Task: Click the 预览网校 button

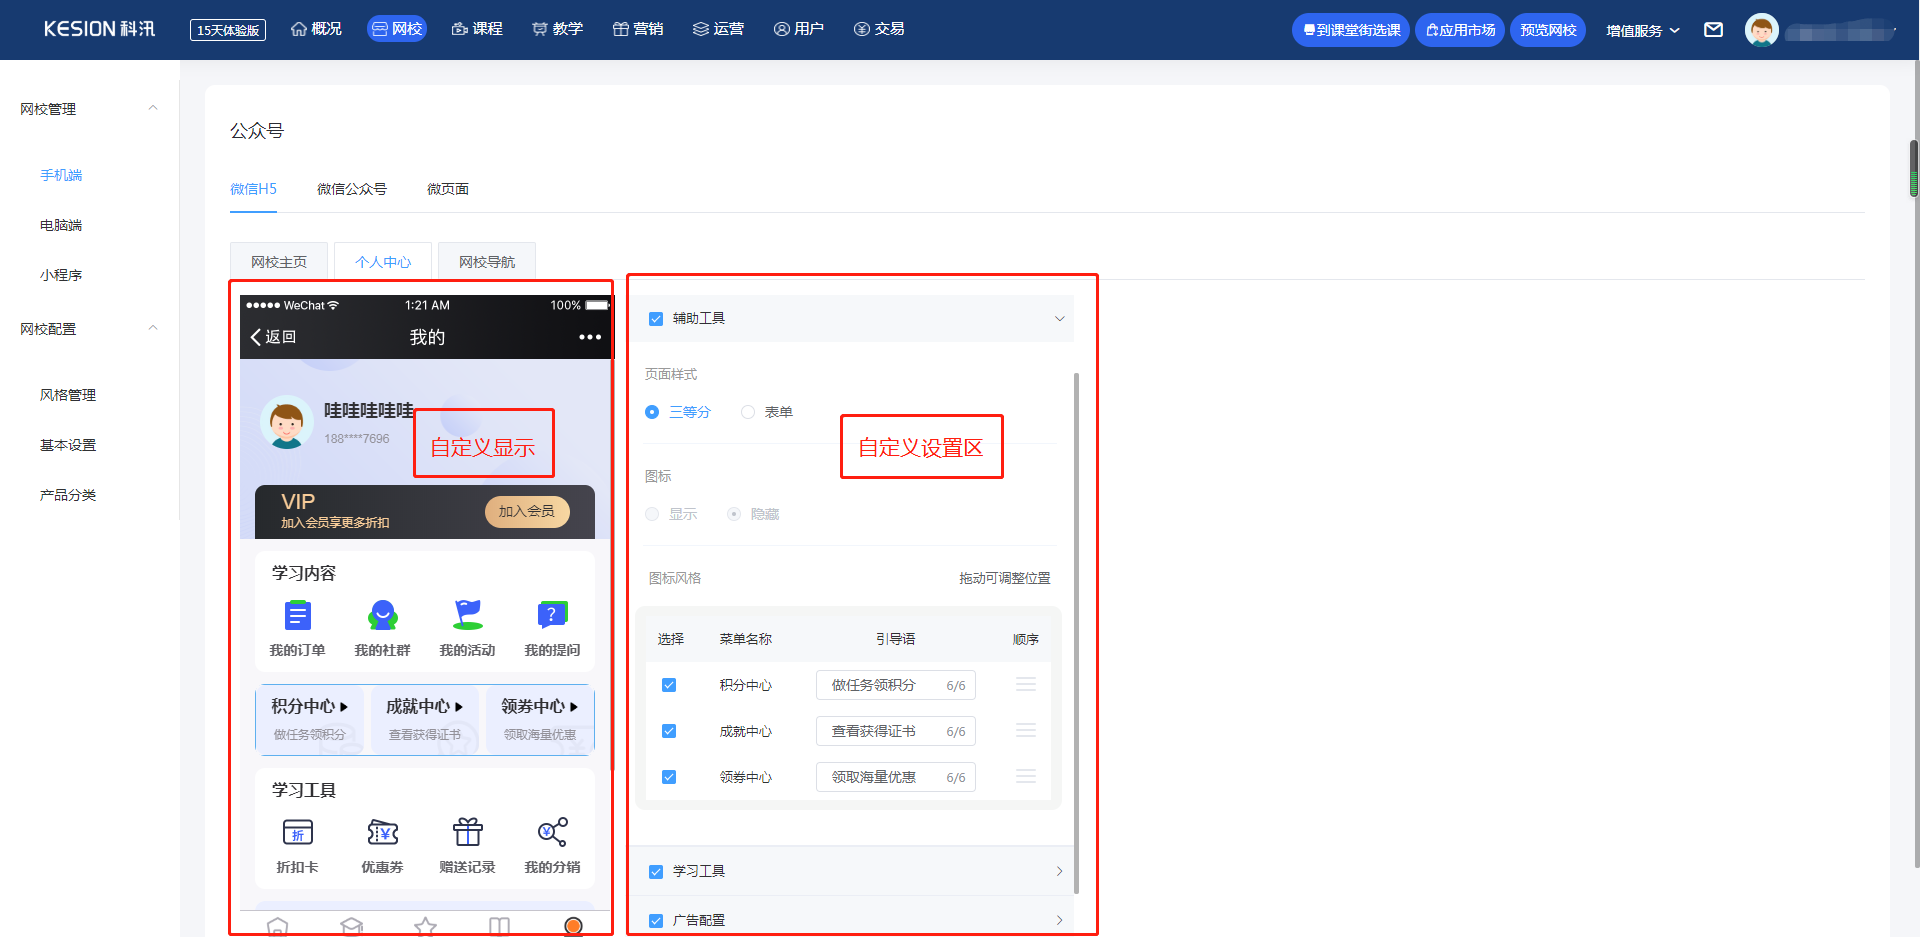Action: click(x=1548, y=30)
